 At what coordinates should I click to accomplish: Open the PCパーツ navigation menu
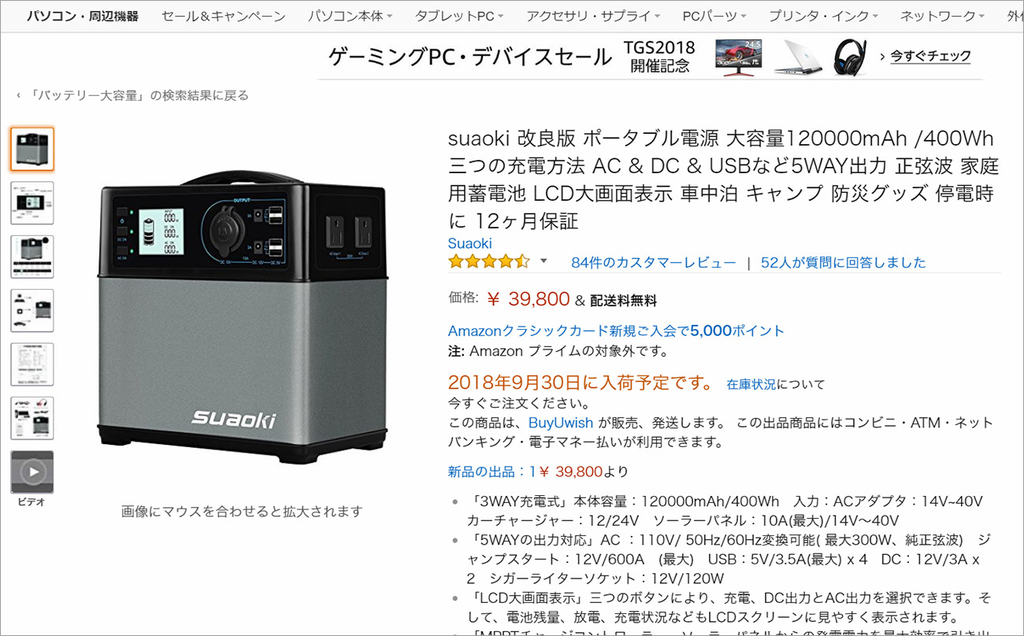714,16
